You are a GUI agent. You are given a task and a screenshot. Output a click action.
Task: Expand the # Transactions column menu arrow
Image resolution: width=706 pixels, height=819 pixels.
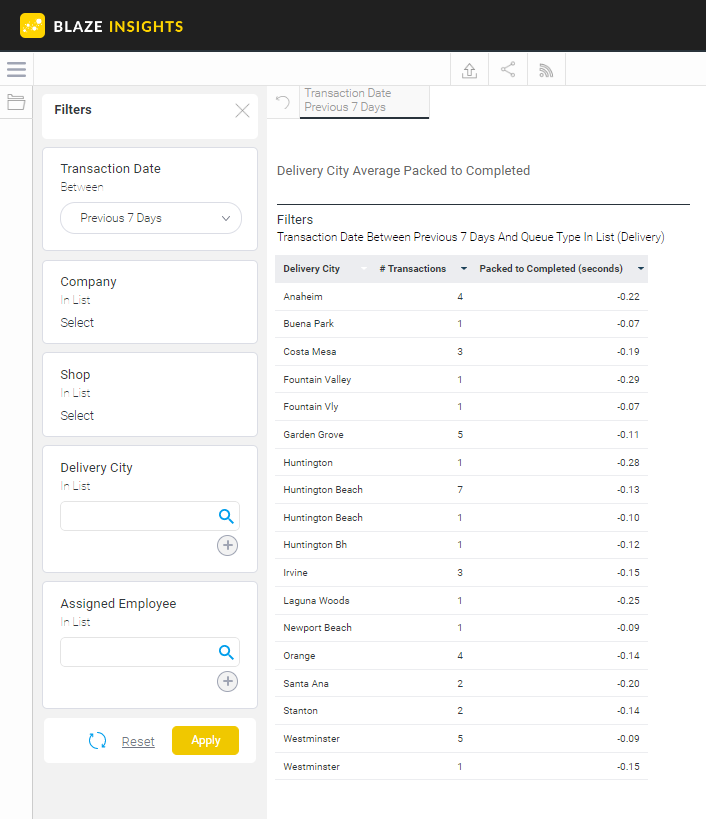464,268
